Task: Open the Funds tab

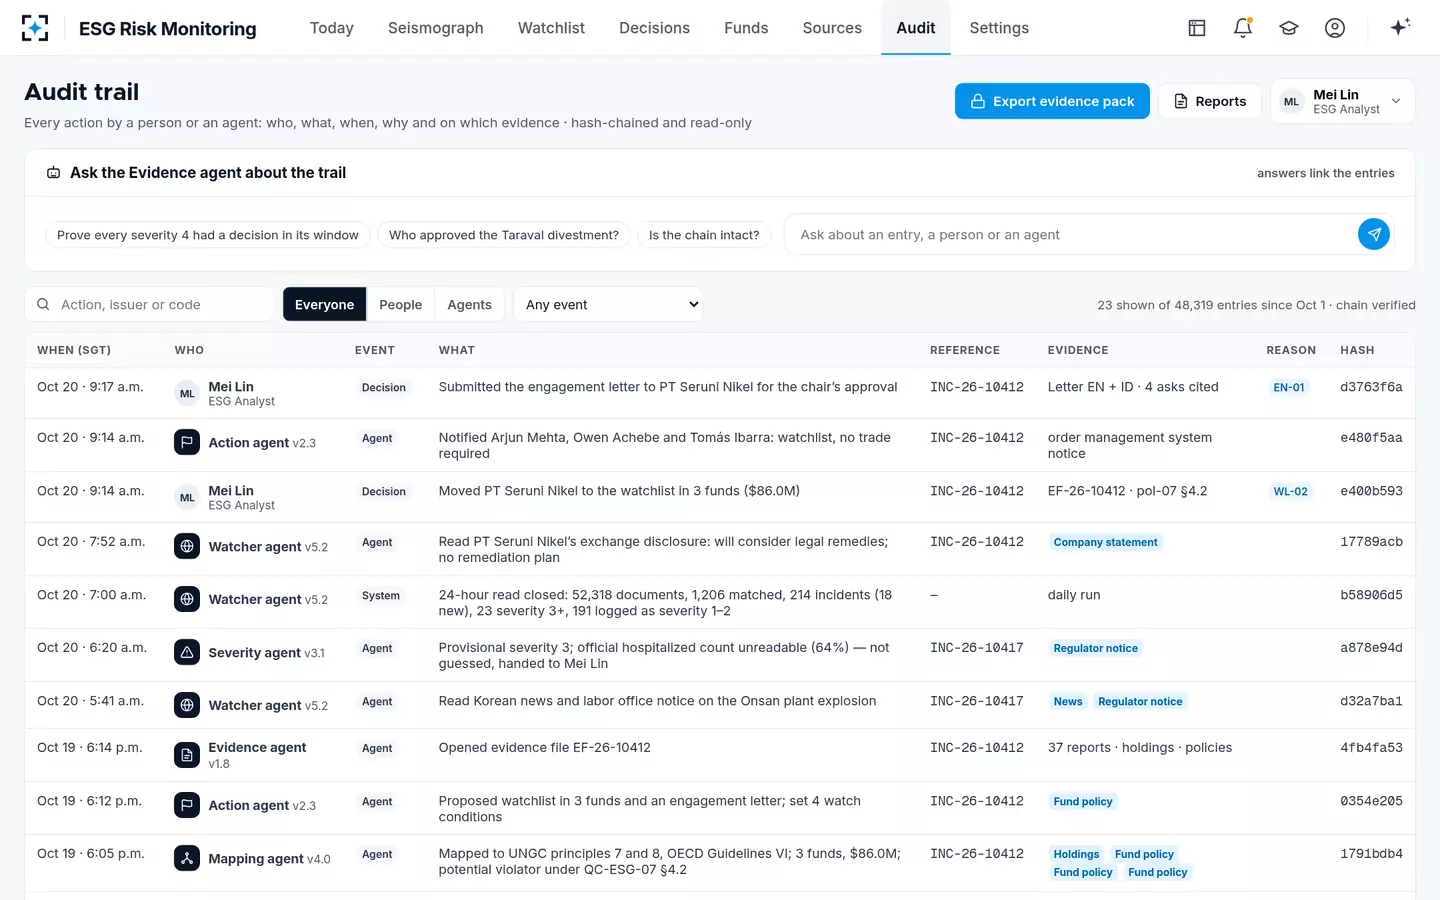Action: (746, 28)
